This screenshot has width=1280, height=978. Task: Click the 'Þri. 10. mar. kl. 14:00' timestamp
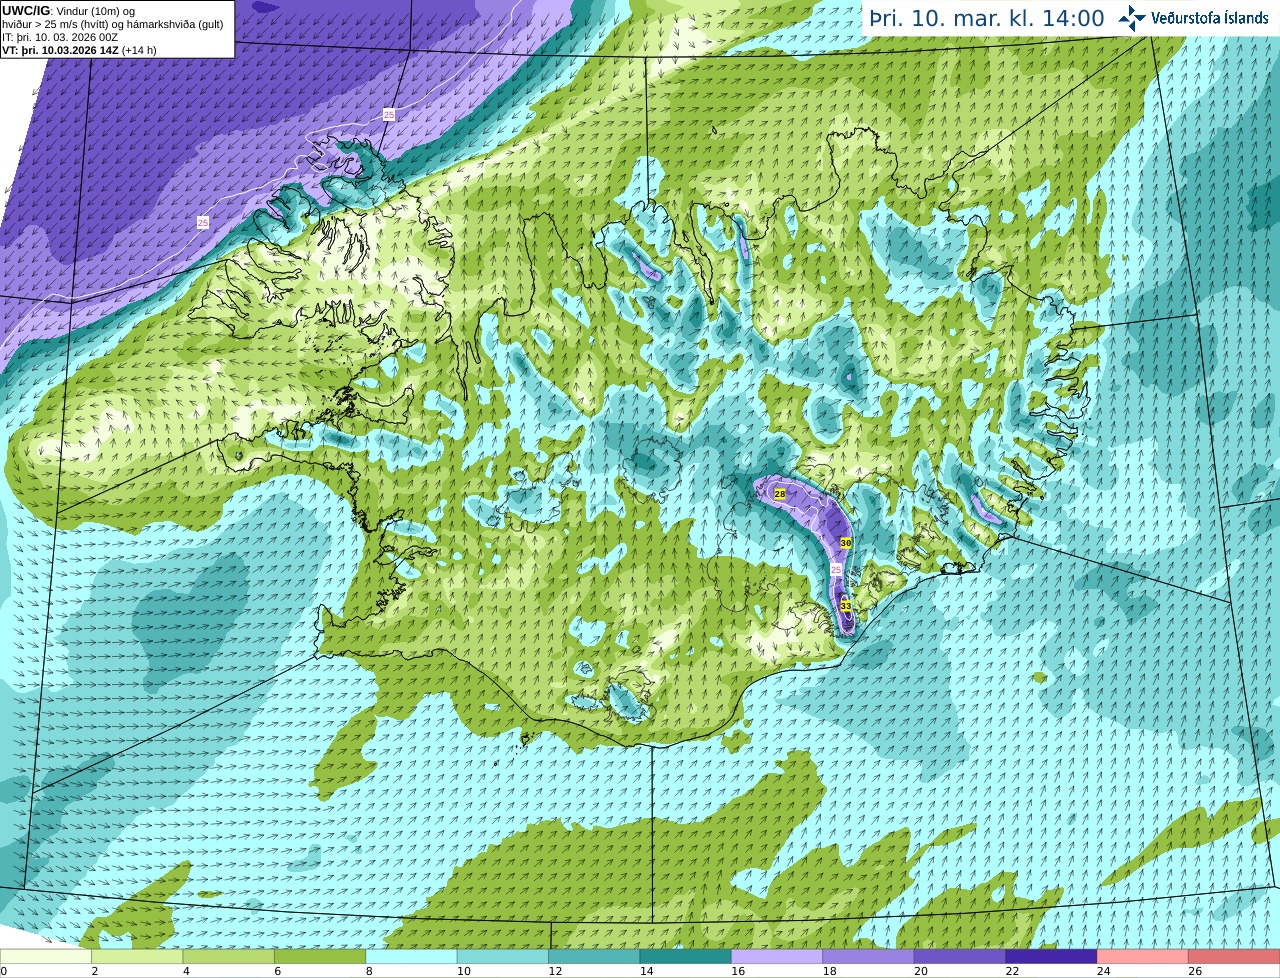tap(987, 18)
